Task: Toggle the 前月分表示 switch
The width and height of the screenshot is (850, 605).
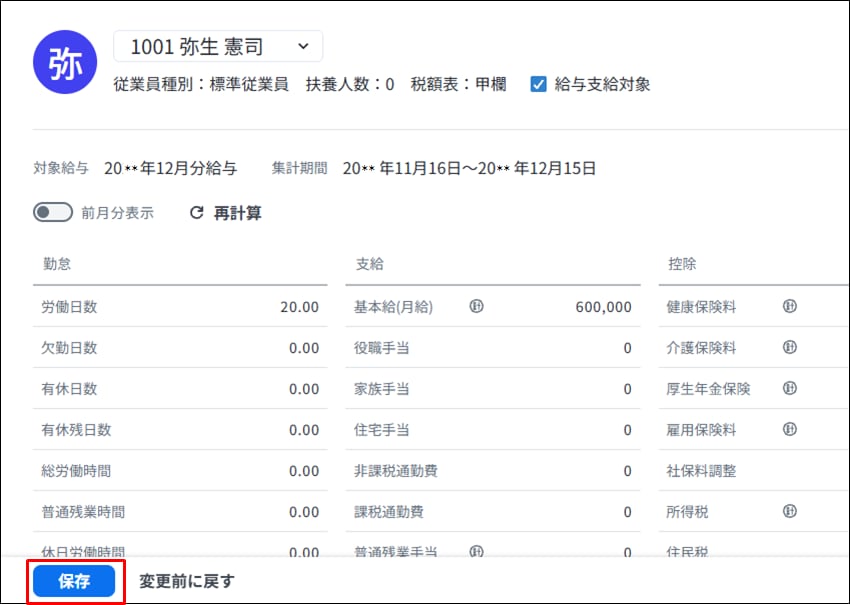Action: (53, 213)
